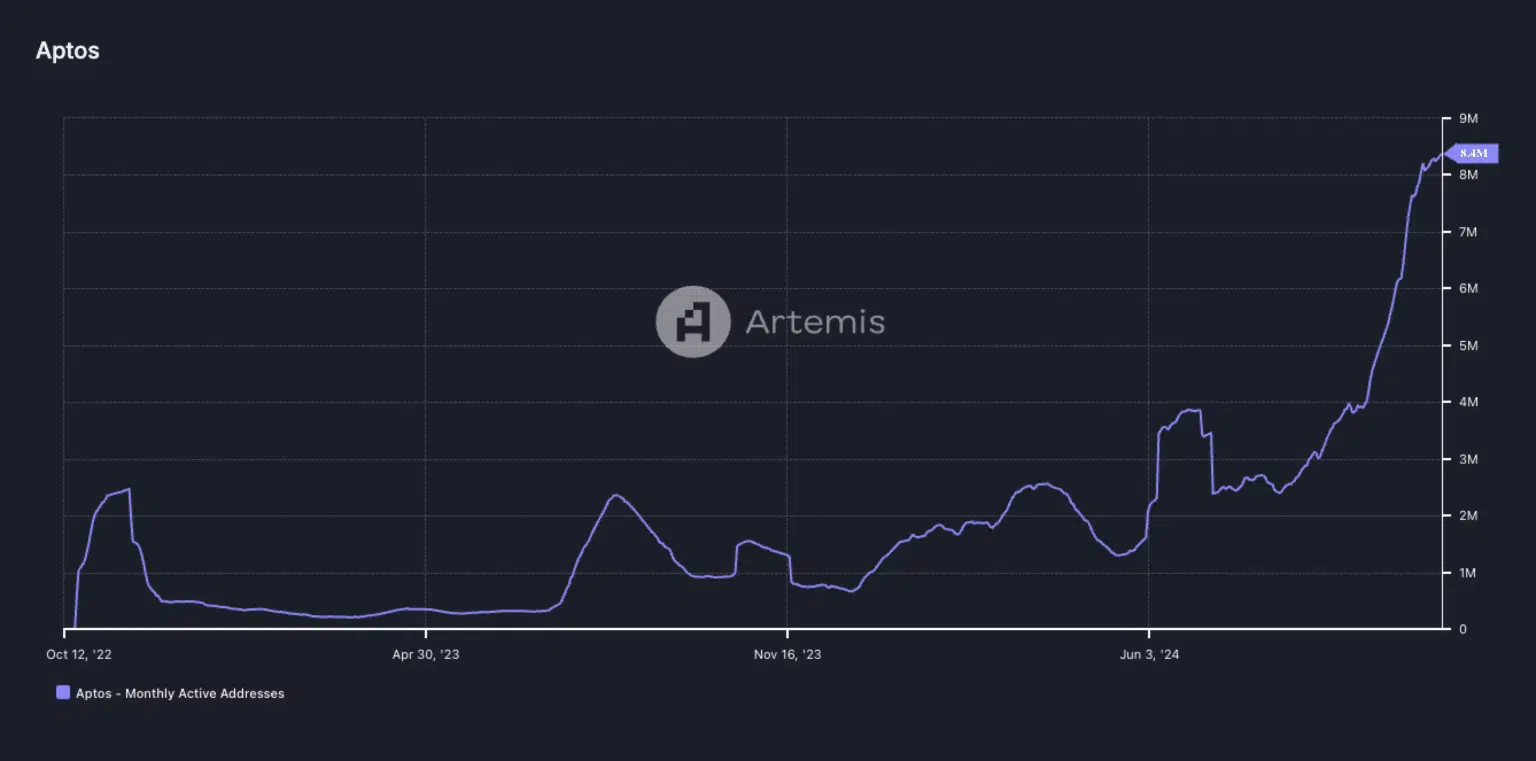The height and width of the screenshot is (761, 1536).
Task: Click the 3M y-axis label
Action: [x=1468, y=459]
